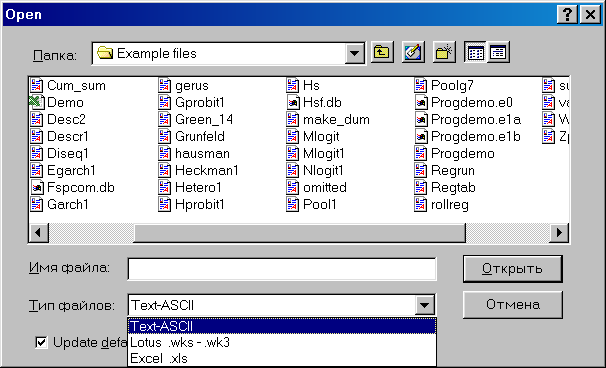Viewport: 606px width, 368px height.
Task: Select the Hetero1 file name
Action: pos(198,187)
